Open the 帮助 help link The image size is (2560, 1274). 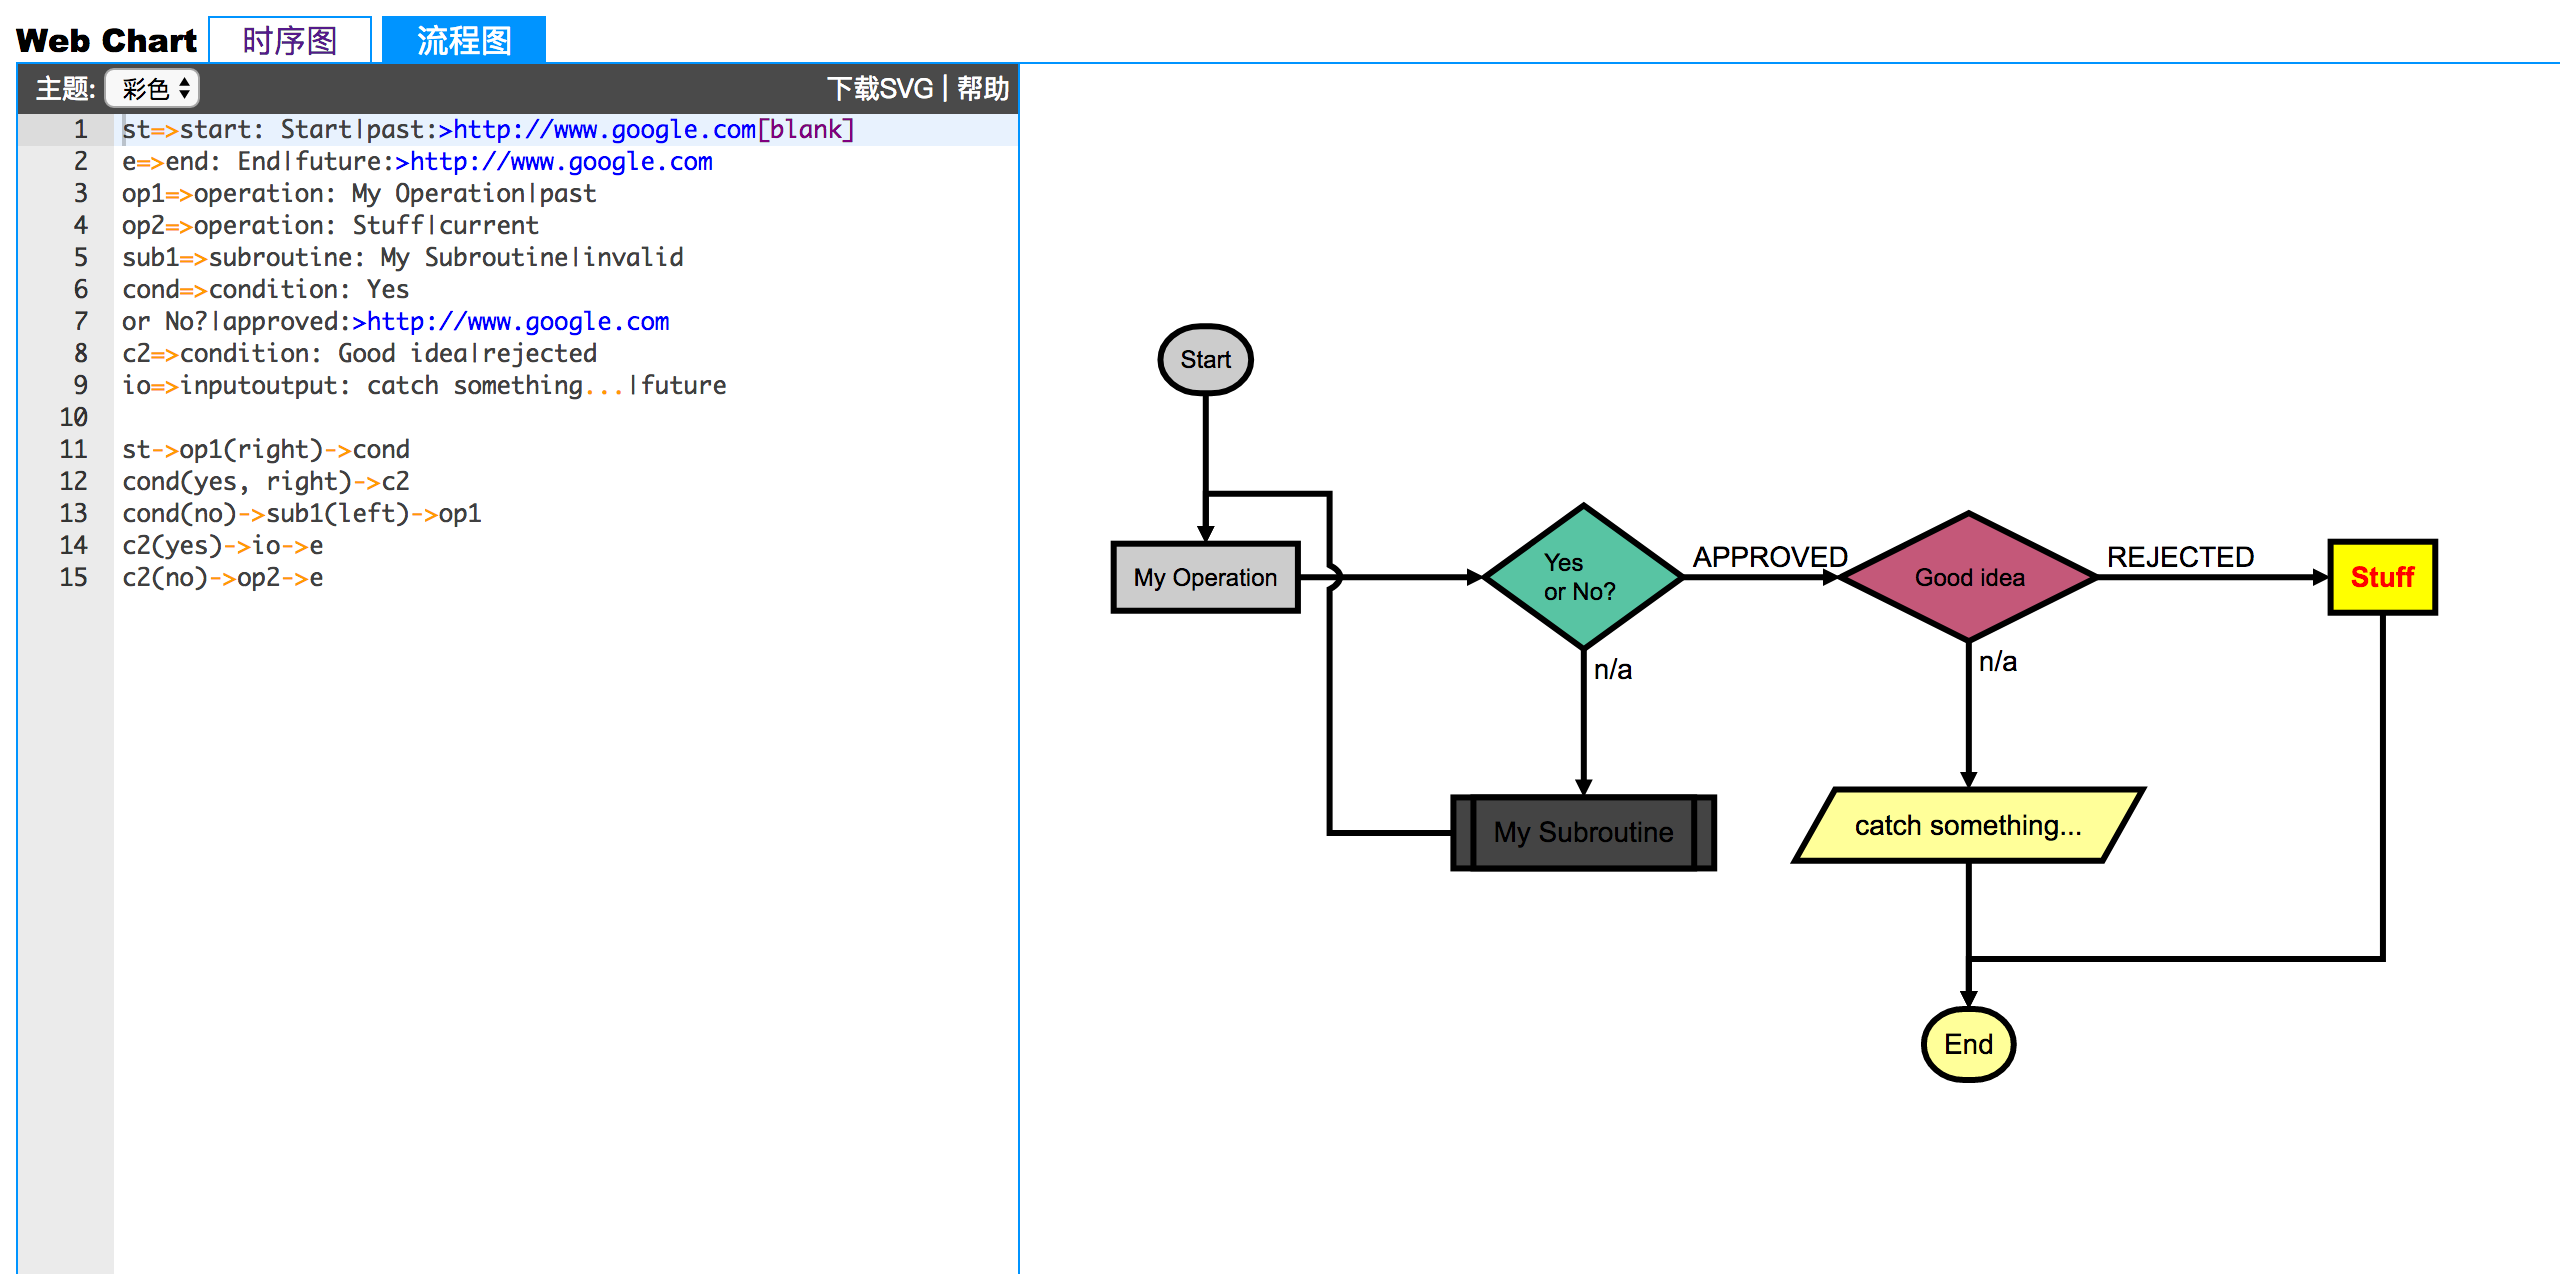pyautogui.click(x=983, y=89)
